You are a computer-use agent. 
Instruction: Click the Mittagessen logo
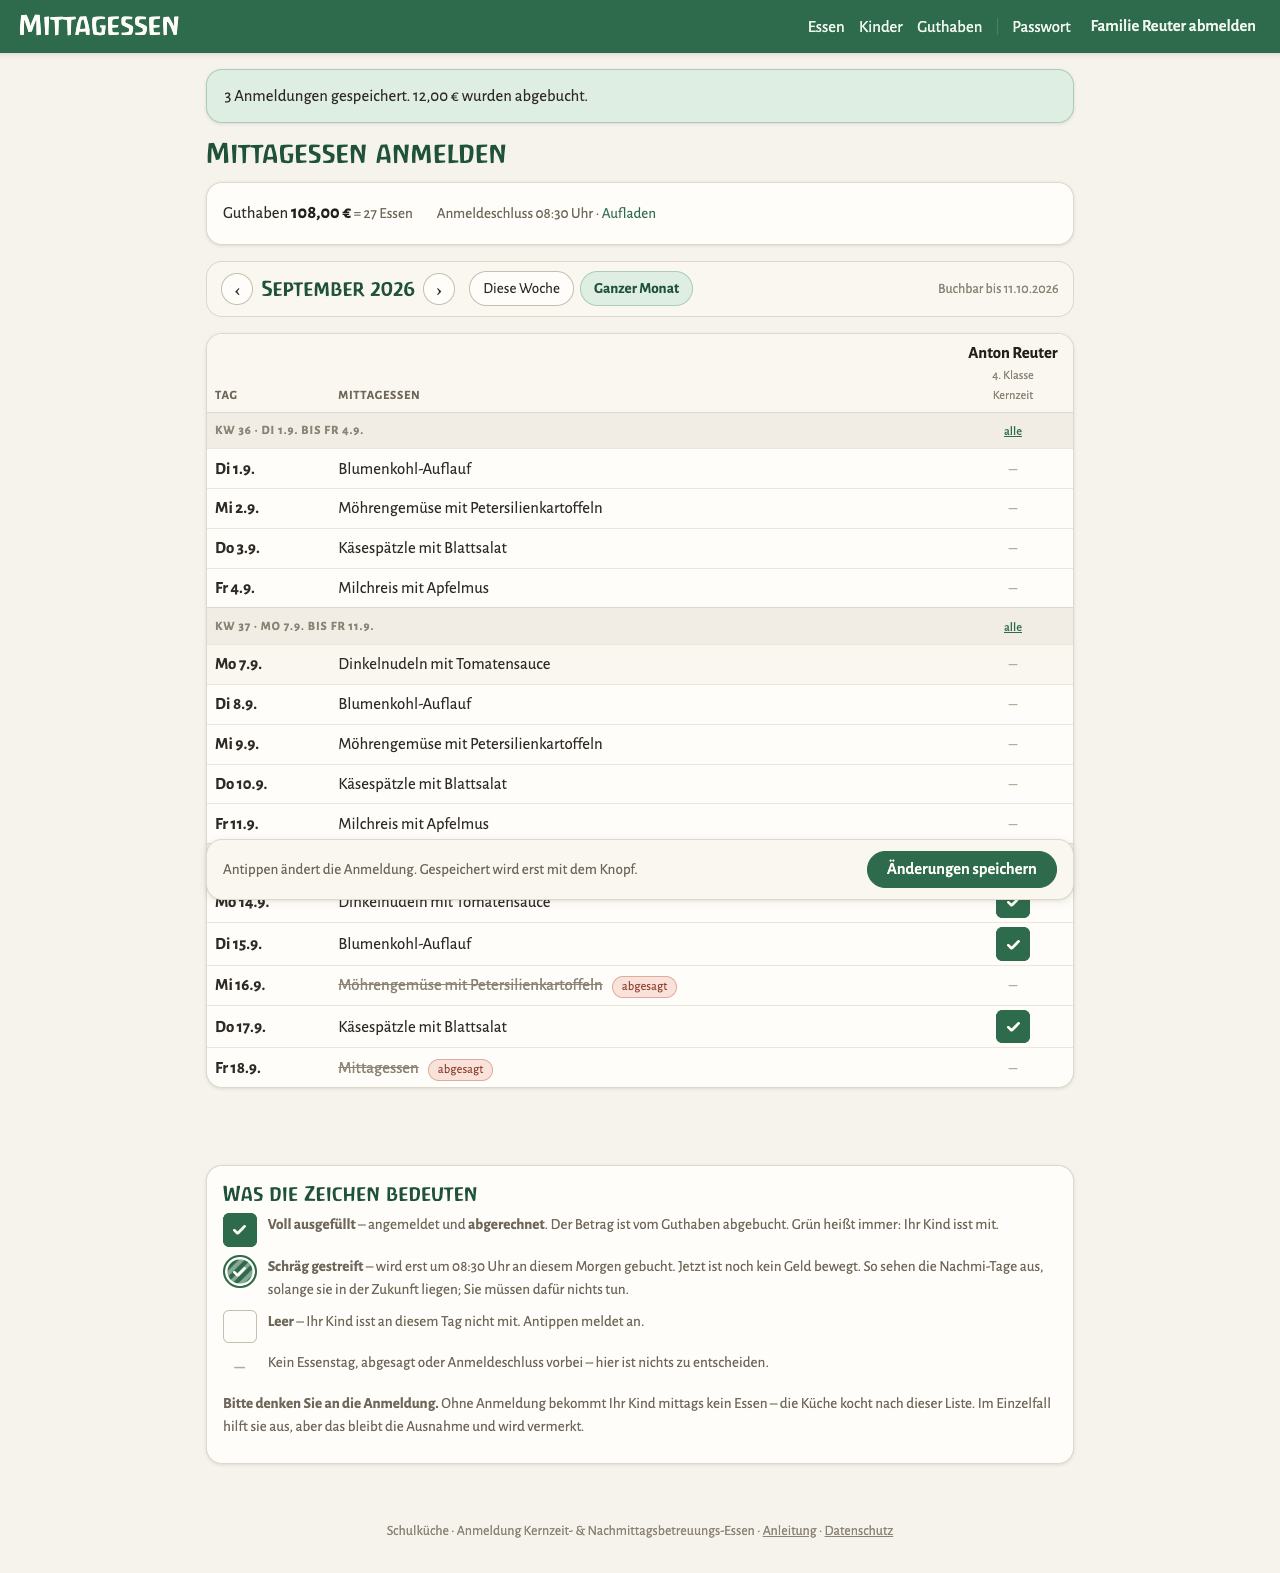(99, 26)
